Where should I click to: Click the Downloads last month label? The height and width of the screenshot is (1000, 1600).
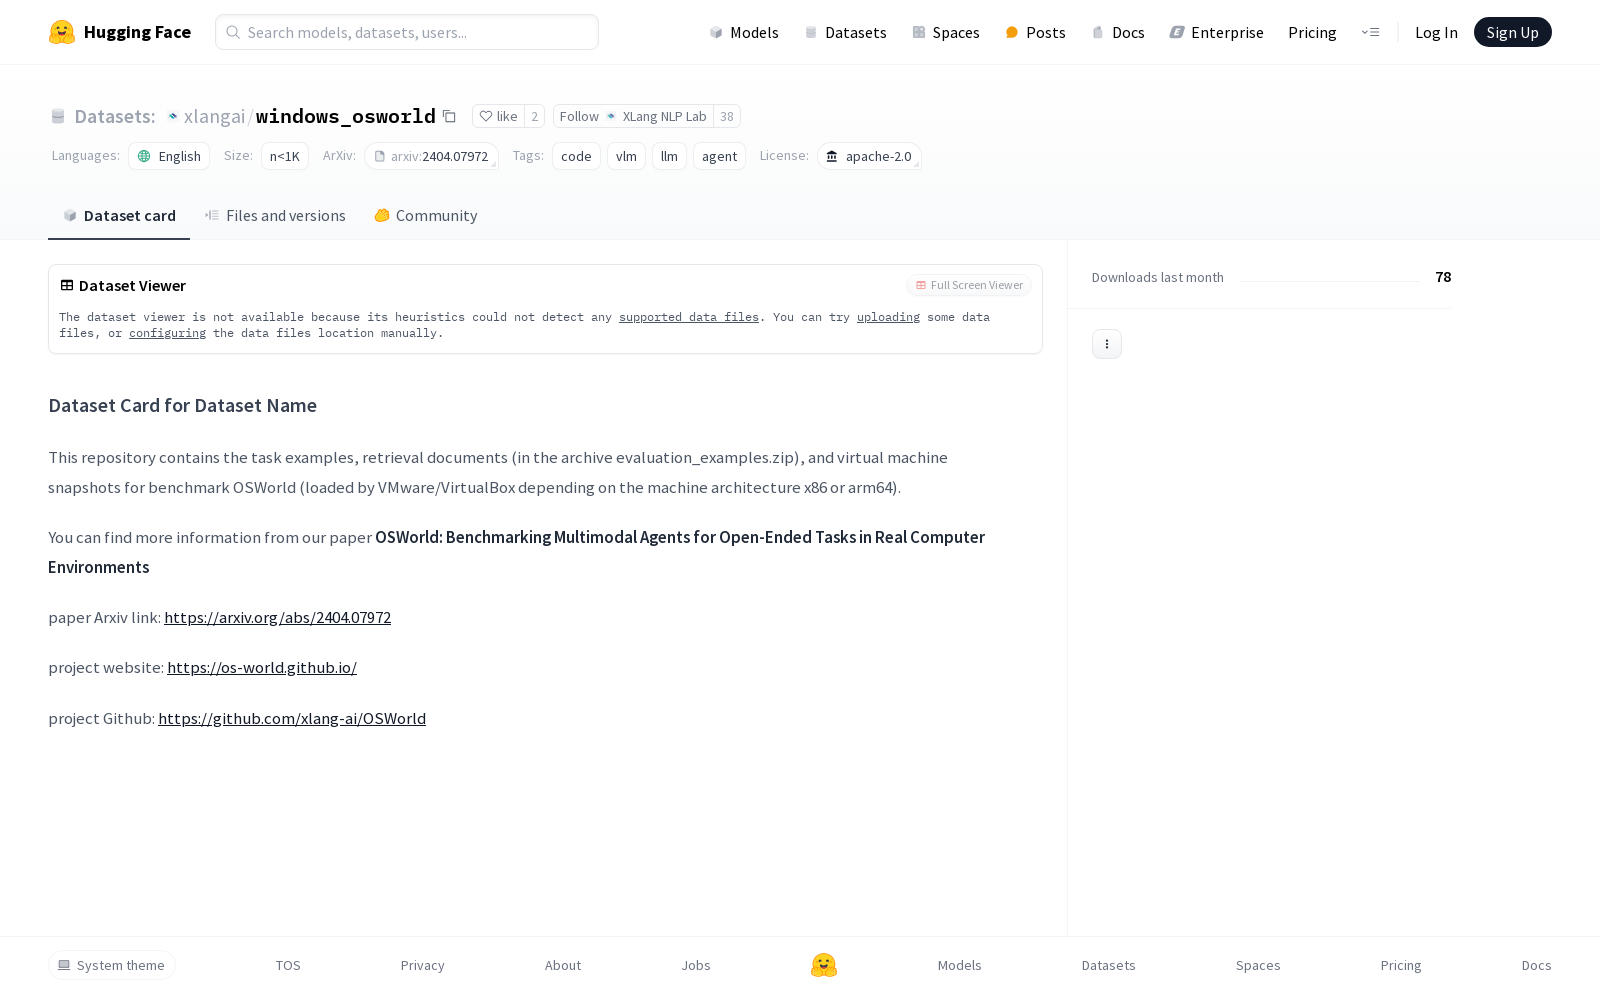(1158, 277)
